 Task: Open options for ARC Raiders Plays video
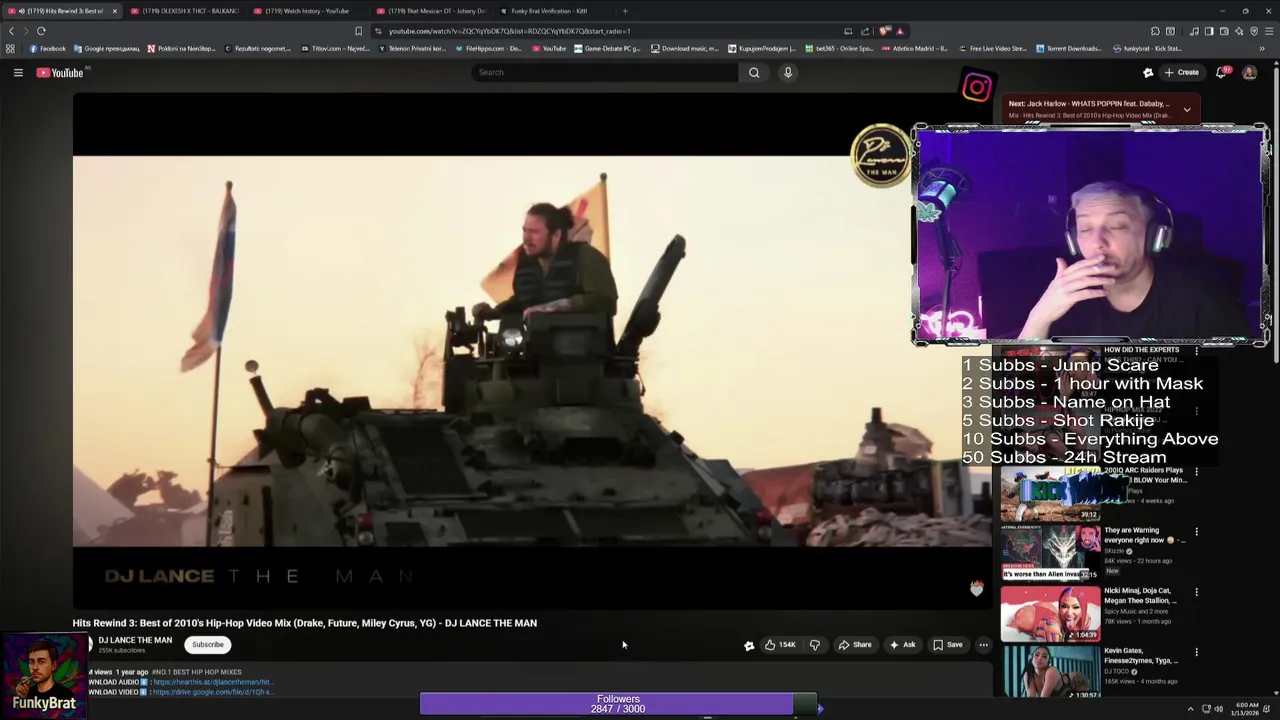click(x=1196, y=472)
